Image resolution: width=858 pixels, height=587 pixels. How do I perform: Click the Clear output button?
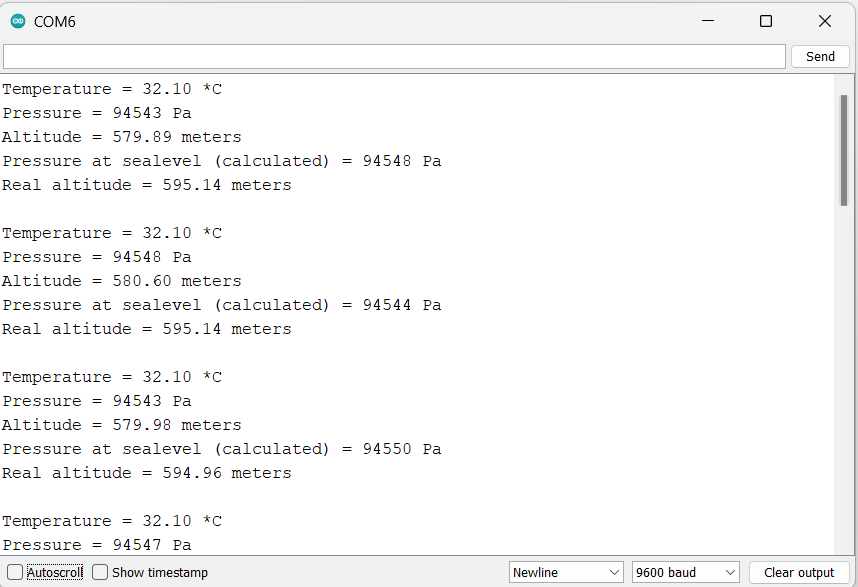[798, 573]
